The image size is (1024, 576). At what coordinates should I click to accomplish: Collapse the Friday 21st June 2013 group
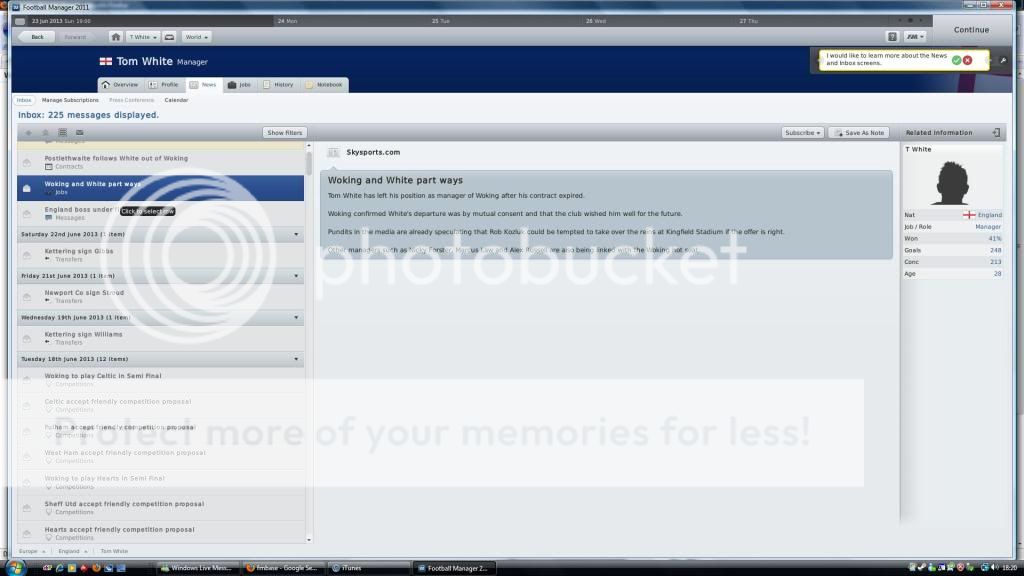click(296, 276)
